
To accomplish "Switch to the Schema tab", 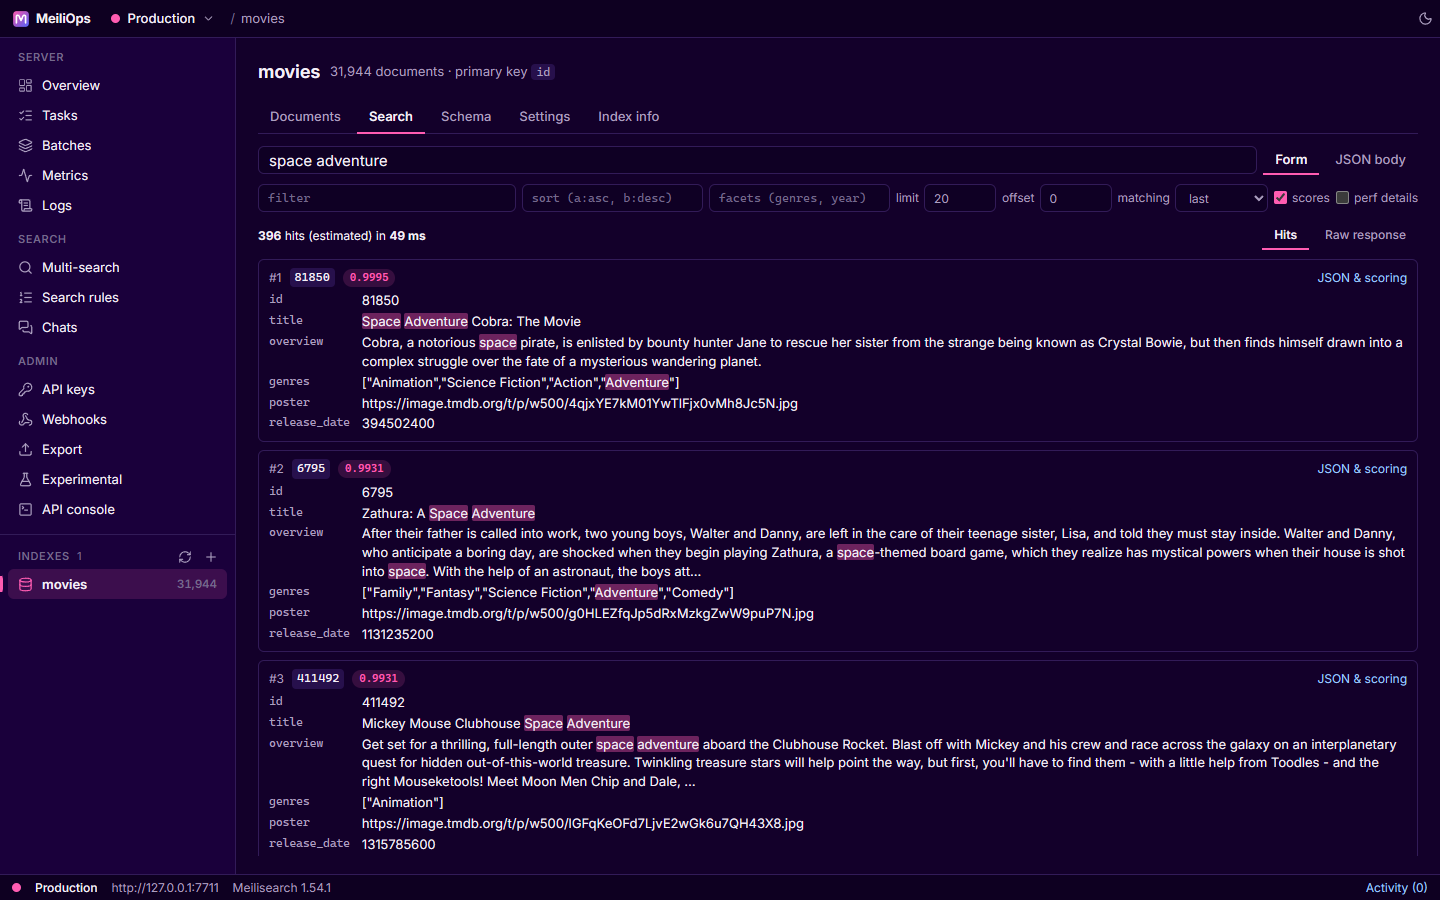I will point(466,117).
